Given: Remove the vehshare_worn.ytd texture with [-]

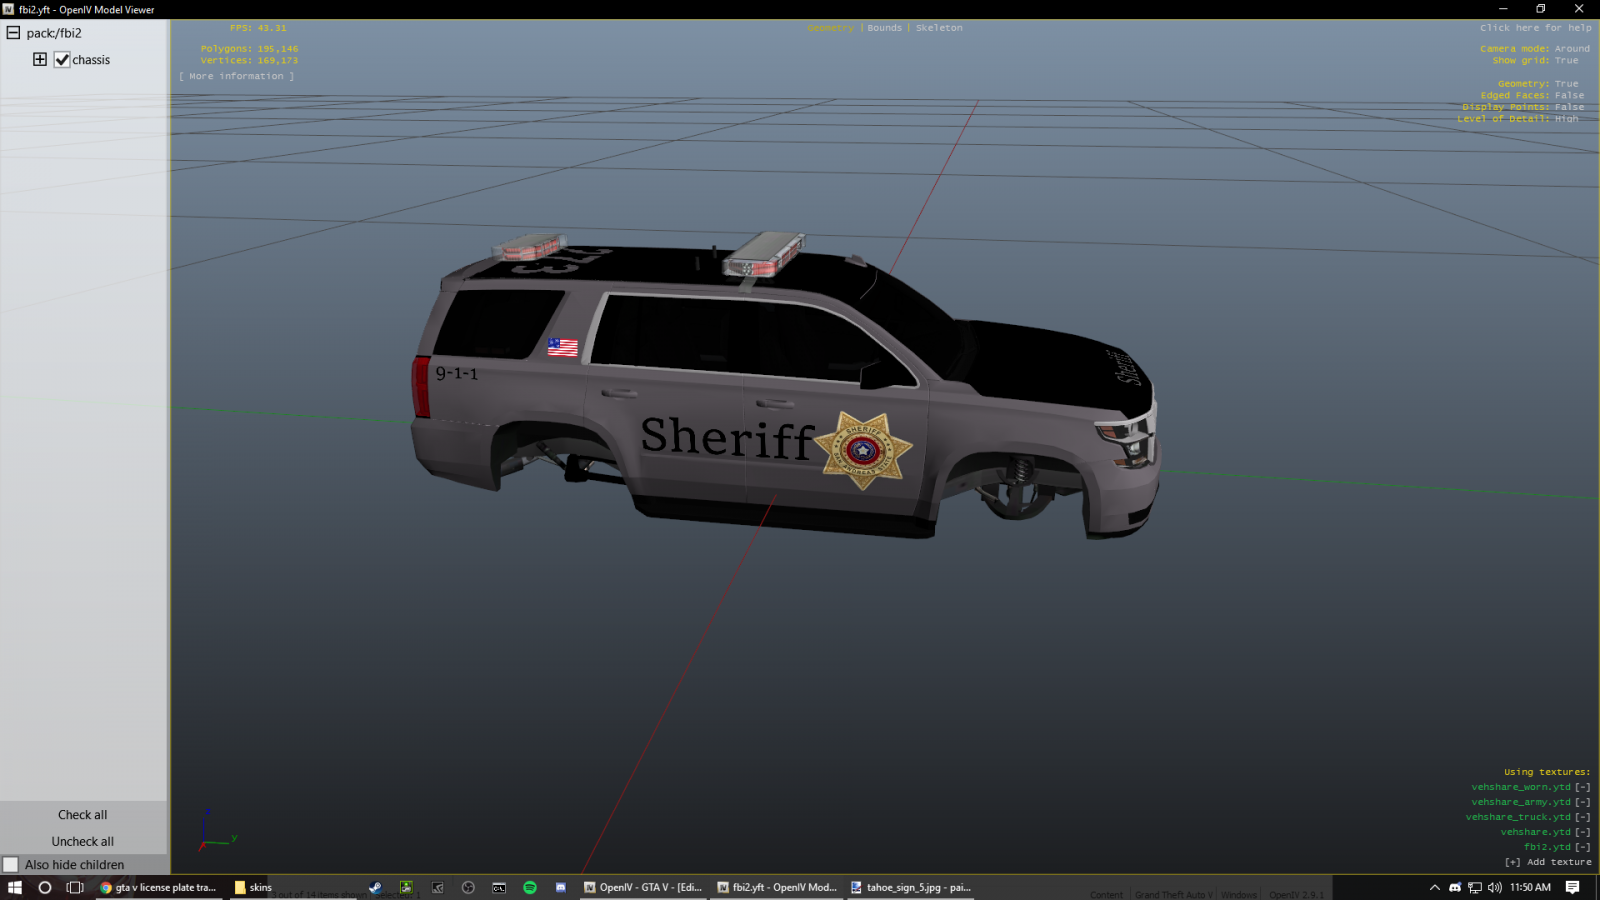Looking at the screenshot, I should coord(1582,787).
